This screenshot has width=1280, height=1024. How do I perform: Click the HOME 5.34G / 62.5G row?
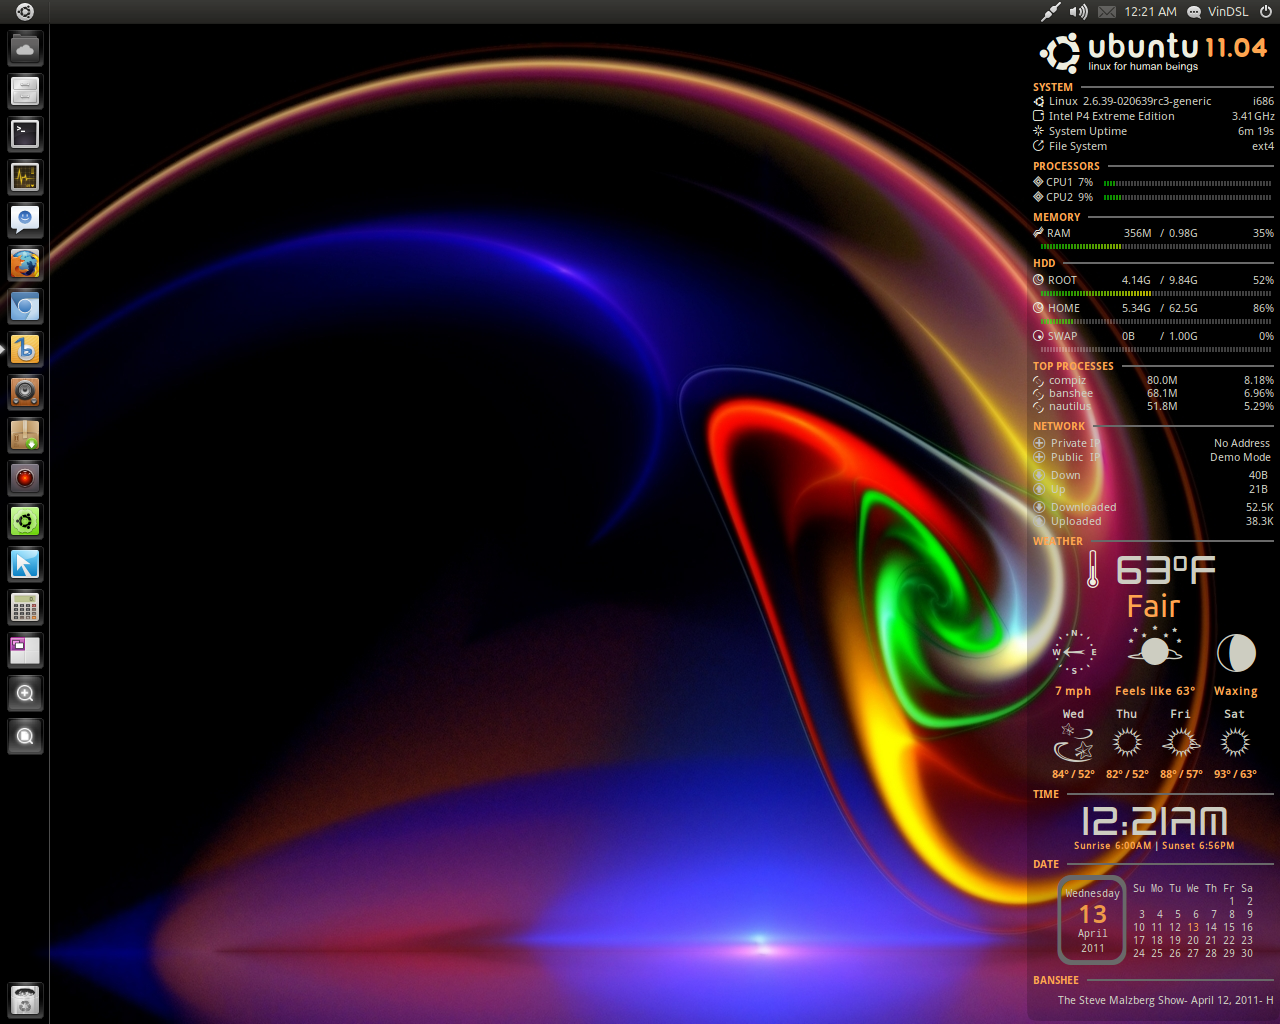(1153, 308)
